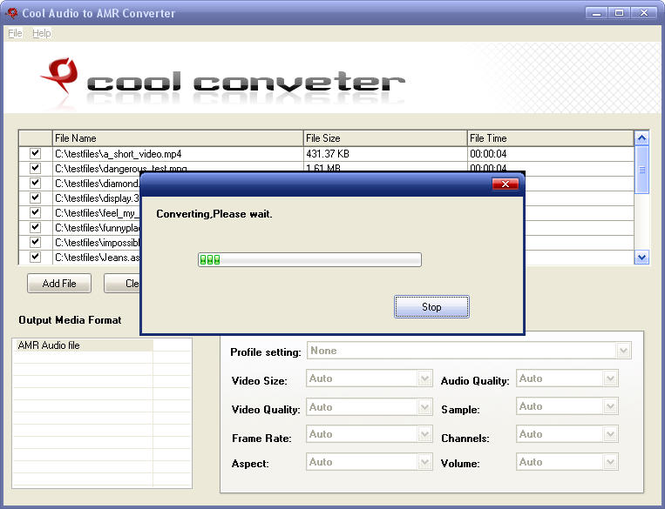
Task: Select the a_short_video.mp4 file name
Action: tap(118, 154)
